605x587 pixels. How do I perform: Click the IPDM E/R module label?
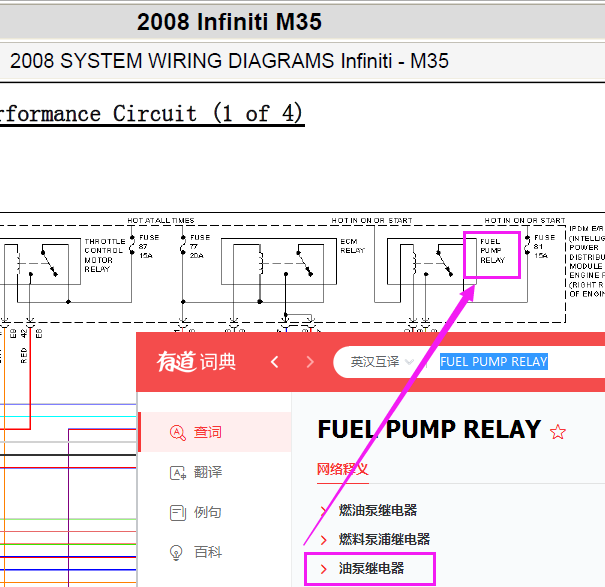[587, 261]
